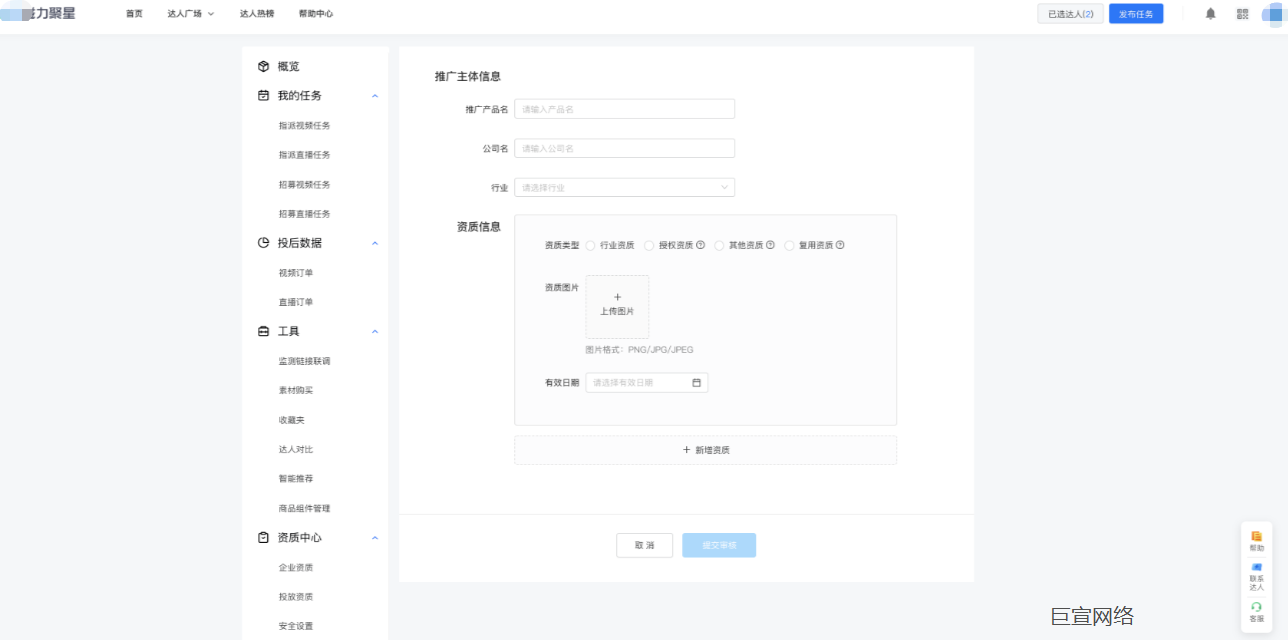The width and height of the screenshot is (1288, 640).
Task: Open 客服 customer service floating icon
Action: click(x=1257, y=611)
